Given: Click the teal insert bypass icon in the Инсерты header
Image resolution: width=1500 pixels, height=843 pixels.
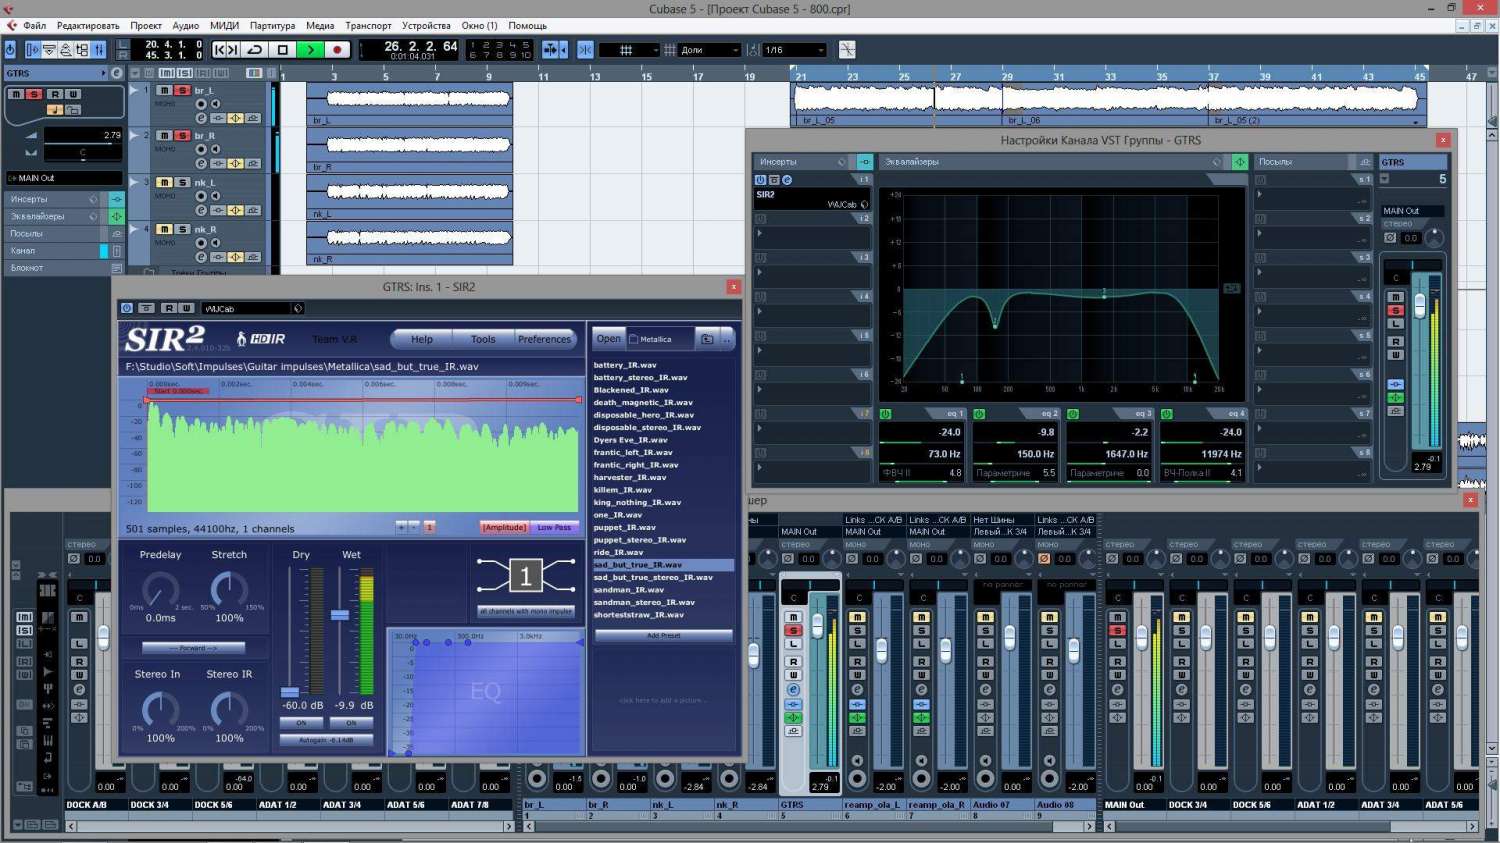Looking at the screenshot, I should 865,161.
